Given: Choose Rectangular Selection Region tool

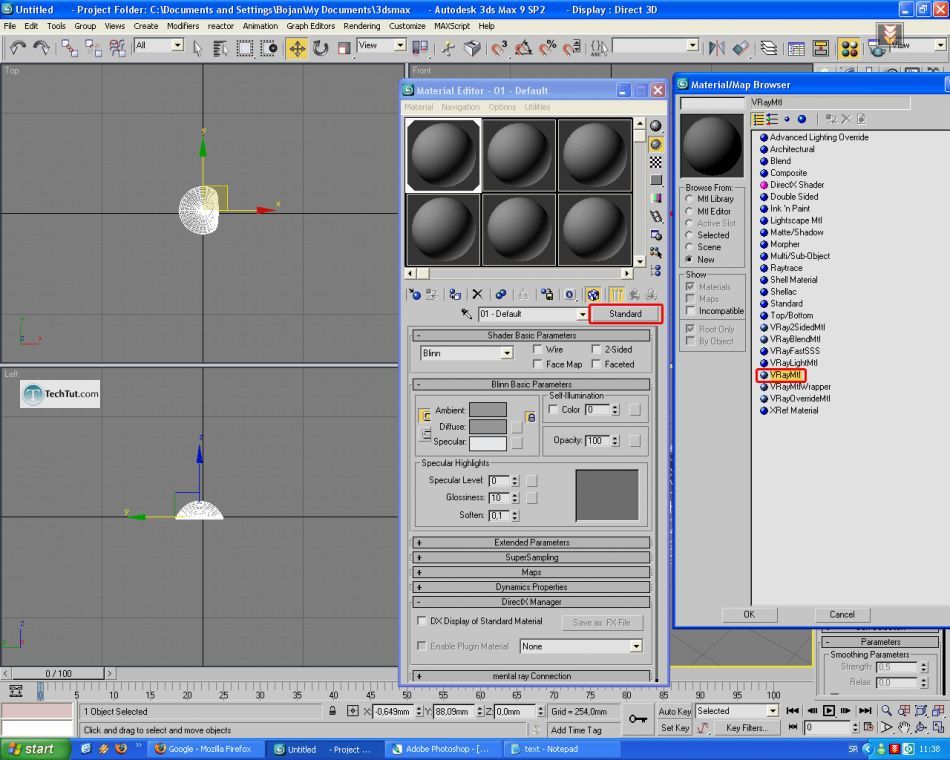Looking at the screenshot, I should pyautogui.click(x=245, y=48).
